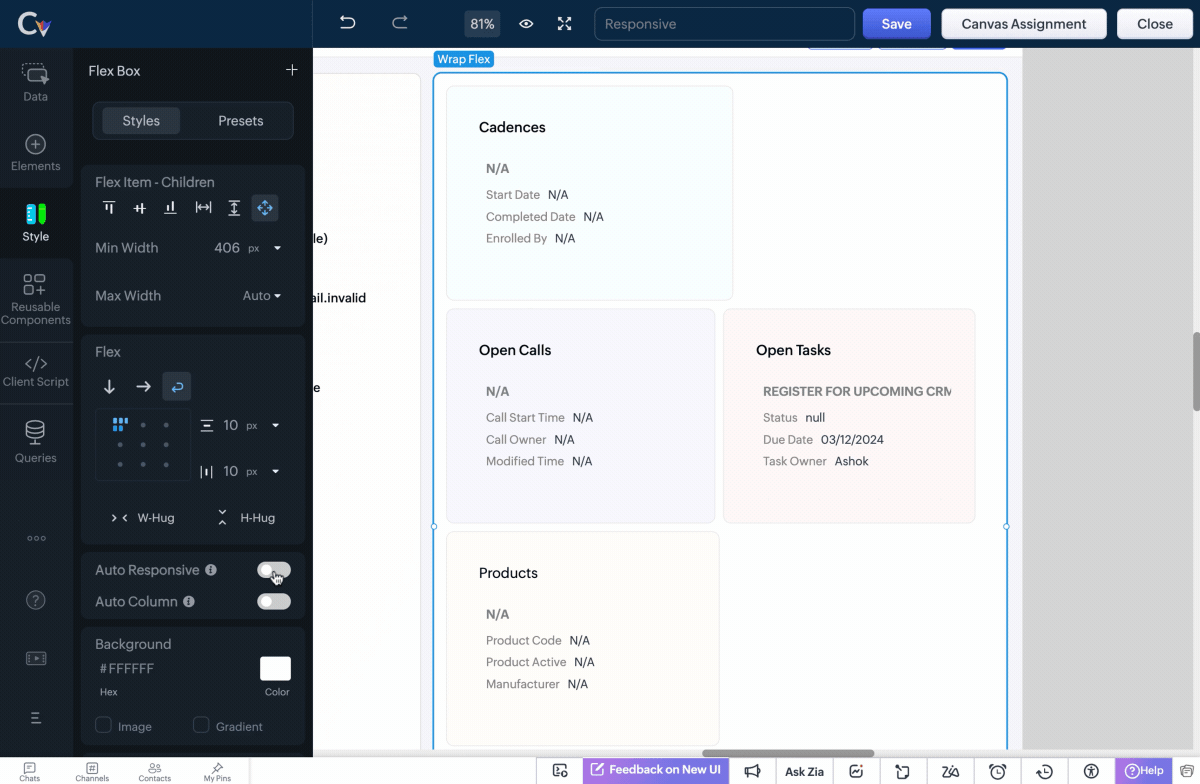The height and width of the screenshot is (784, 1200).
Task: Click the fit-to-screen icon
Action: point(565,24)
